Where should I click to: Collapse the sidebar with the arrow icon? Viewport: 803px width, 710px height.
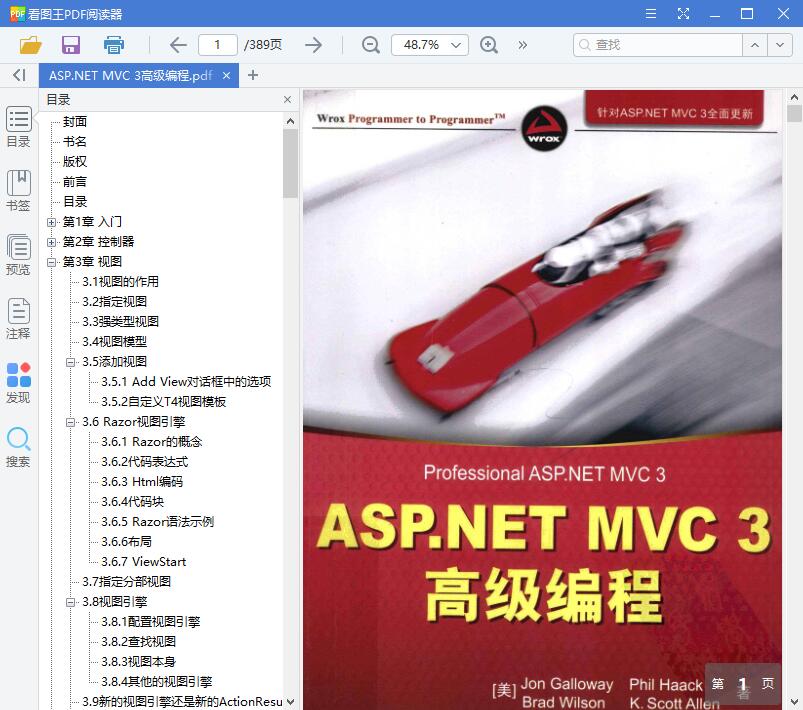click(19, 75)
